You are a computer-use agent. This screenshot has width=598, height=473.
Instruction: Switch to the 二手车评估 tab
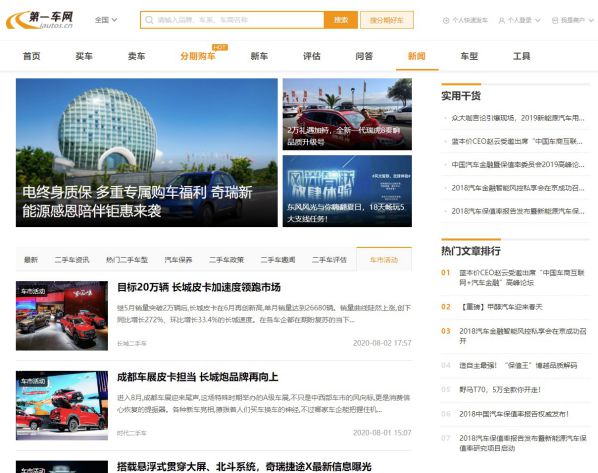[329, 260]
